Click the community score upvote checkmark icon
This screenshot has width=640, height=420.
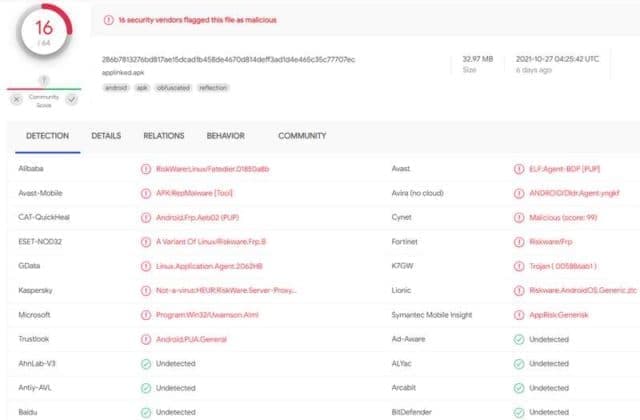pyautogui.click(x=72, y=99)
